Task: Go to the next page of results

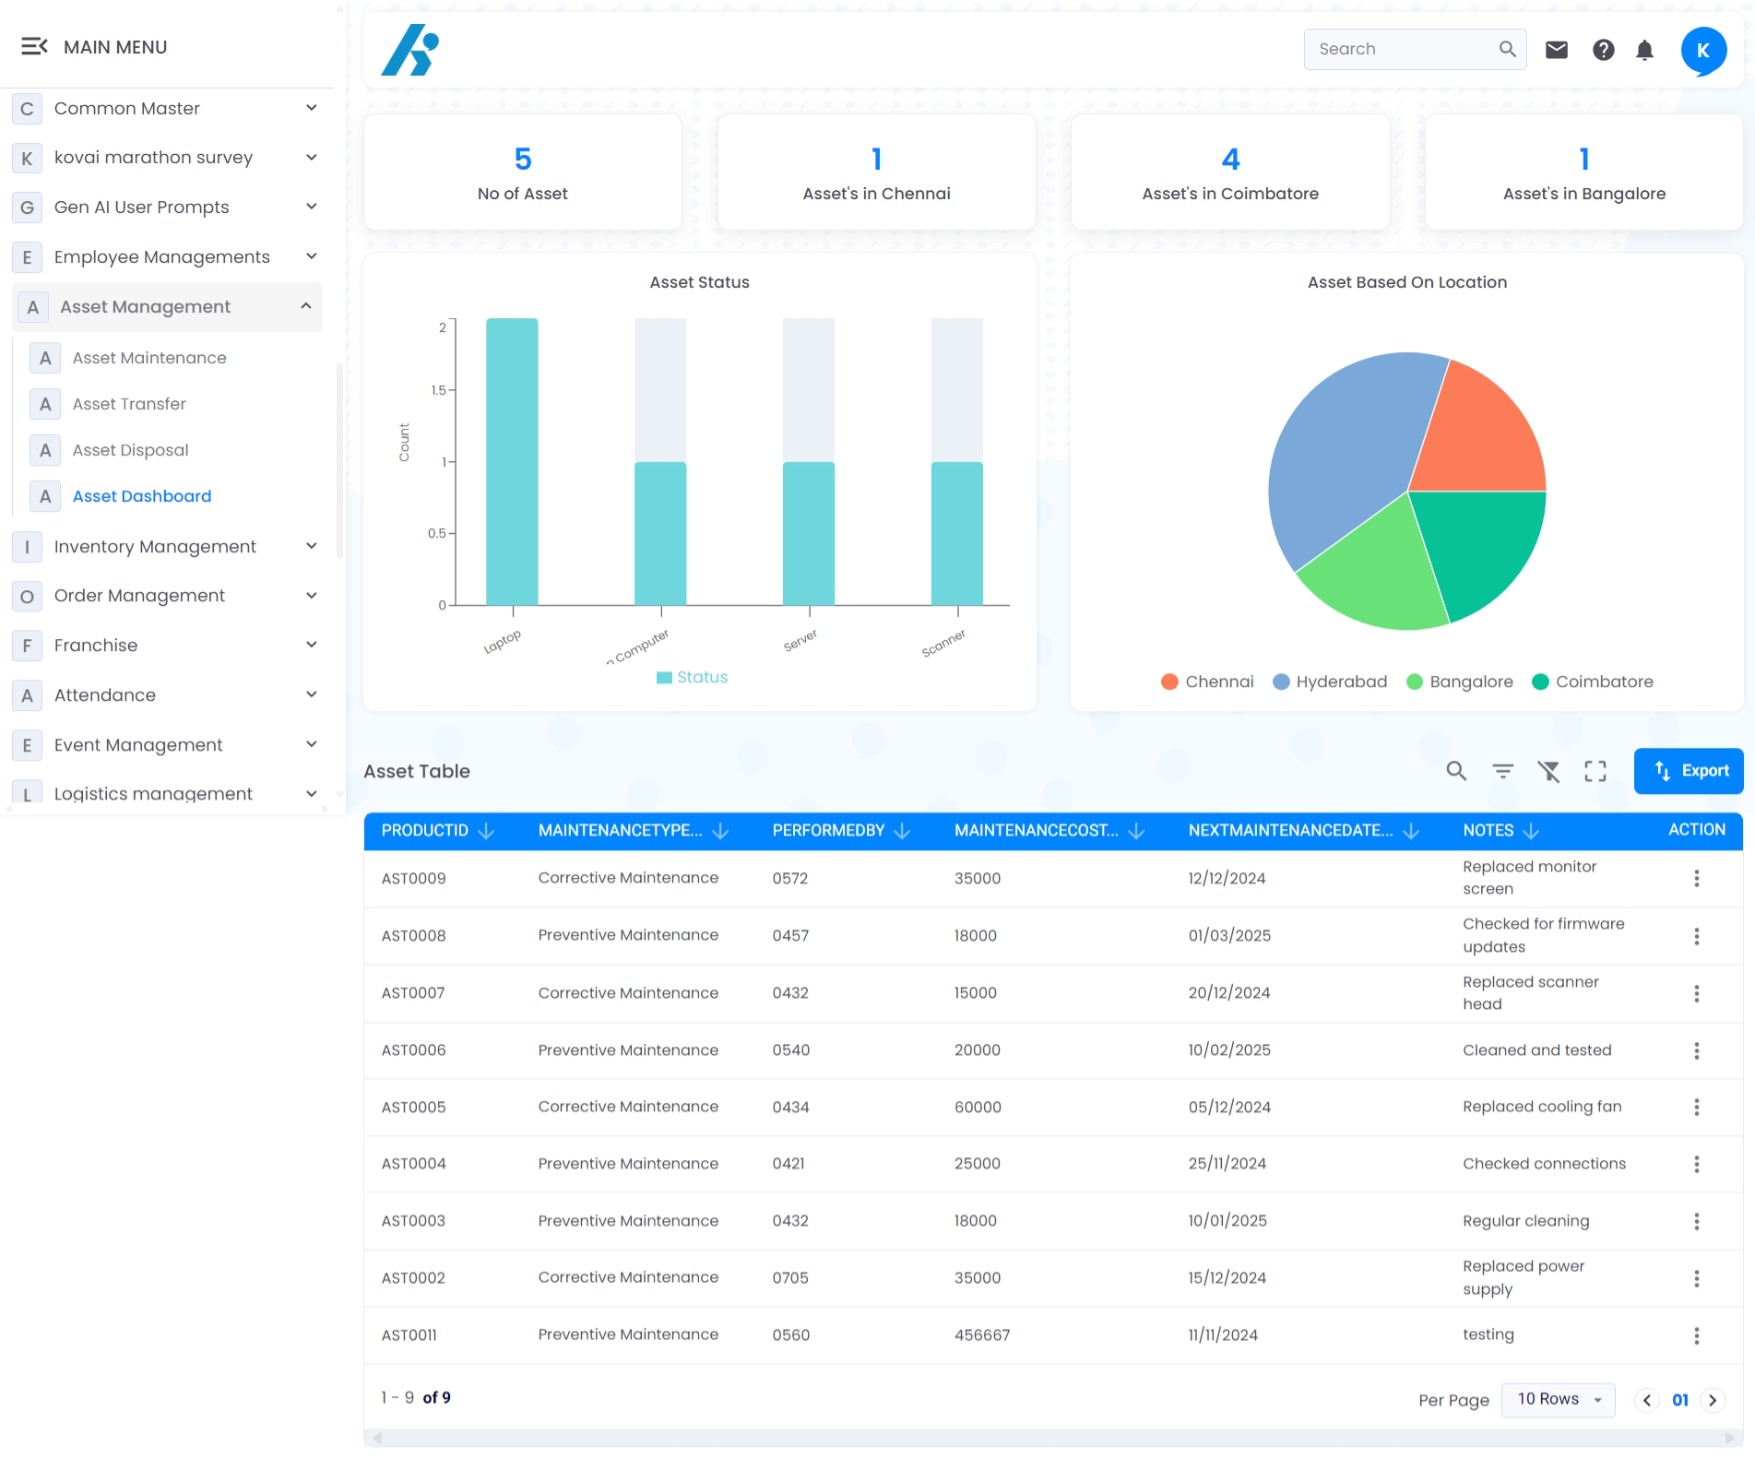Action: pos(1713,1399)
